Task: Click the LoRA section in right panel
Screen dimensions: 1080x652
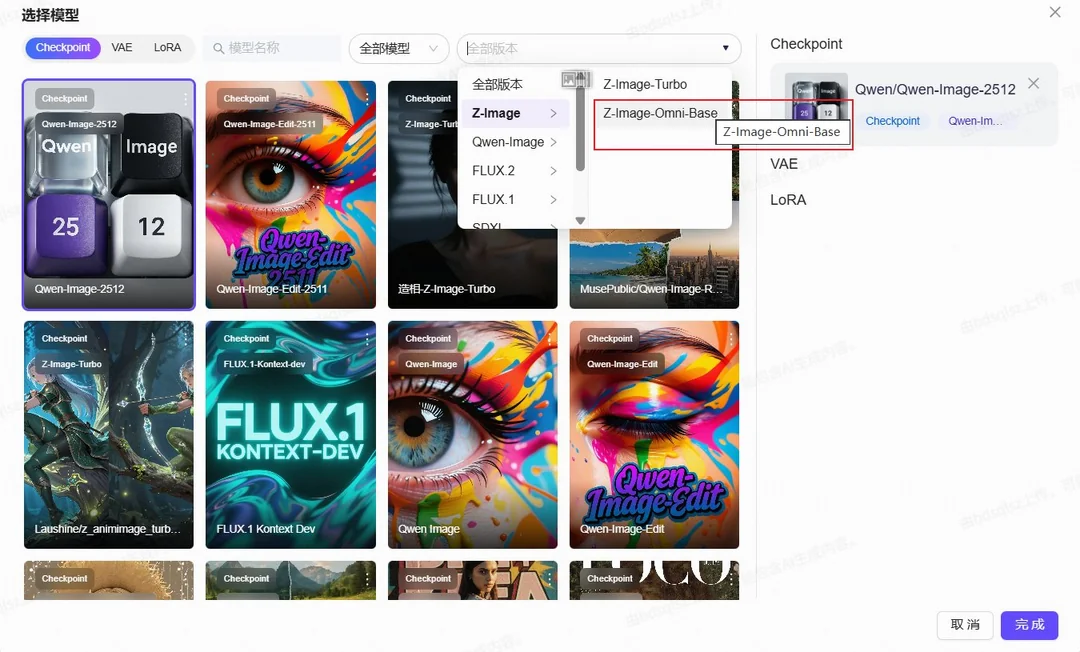Action: pos(788,200)
